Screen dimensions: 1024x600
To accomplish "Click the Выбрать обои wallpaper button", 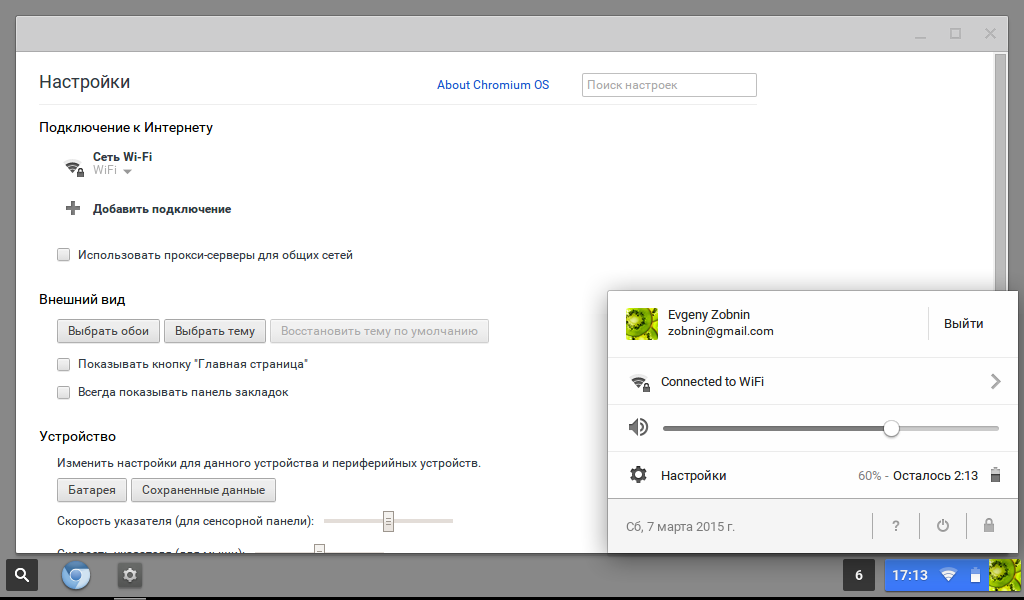I will tap(108, 331).
